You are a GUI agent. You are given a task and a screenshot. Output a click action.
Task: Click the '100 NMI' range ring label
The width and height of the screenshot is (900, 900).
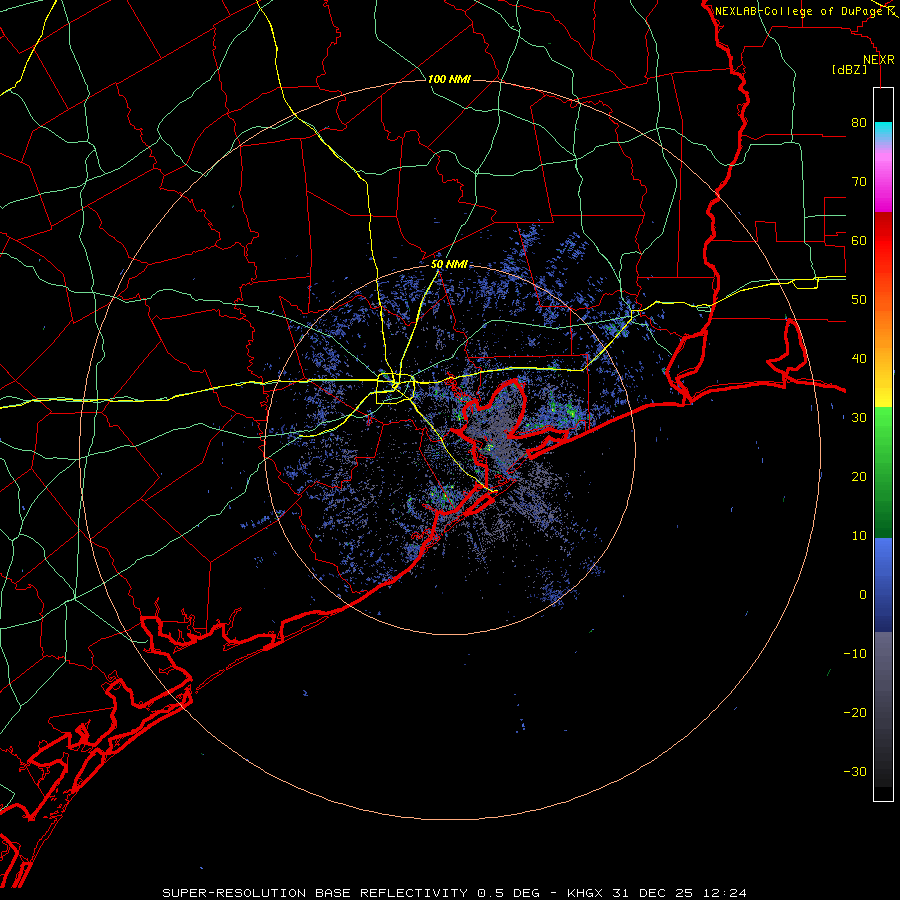click(449, 79)
